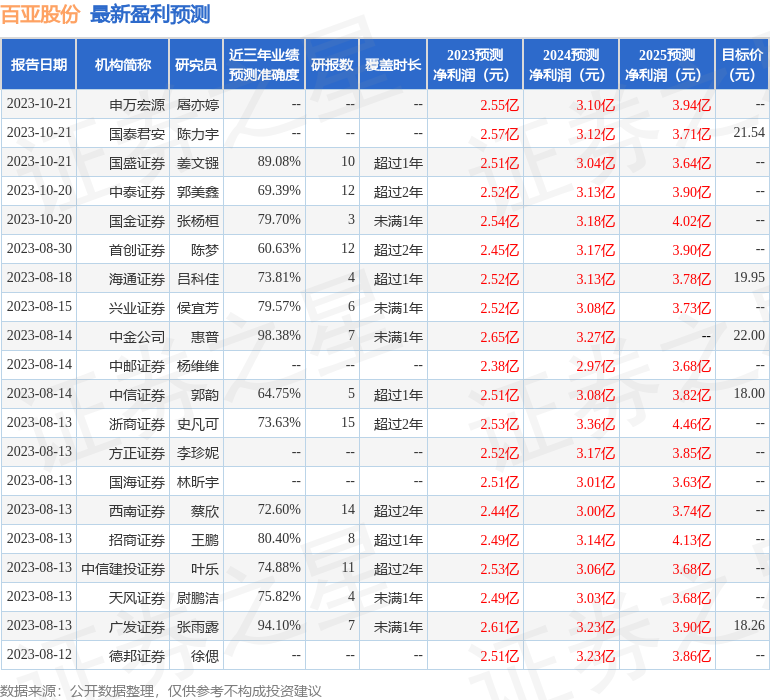The height and width of the screenshot is (700, 770).
Task: Click the 百亚股份 title text
Action: point(40,15)
